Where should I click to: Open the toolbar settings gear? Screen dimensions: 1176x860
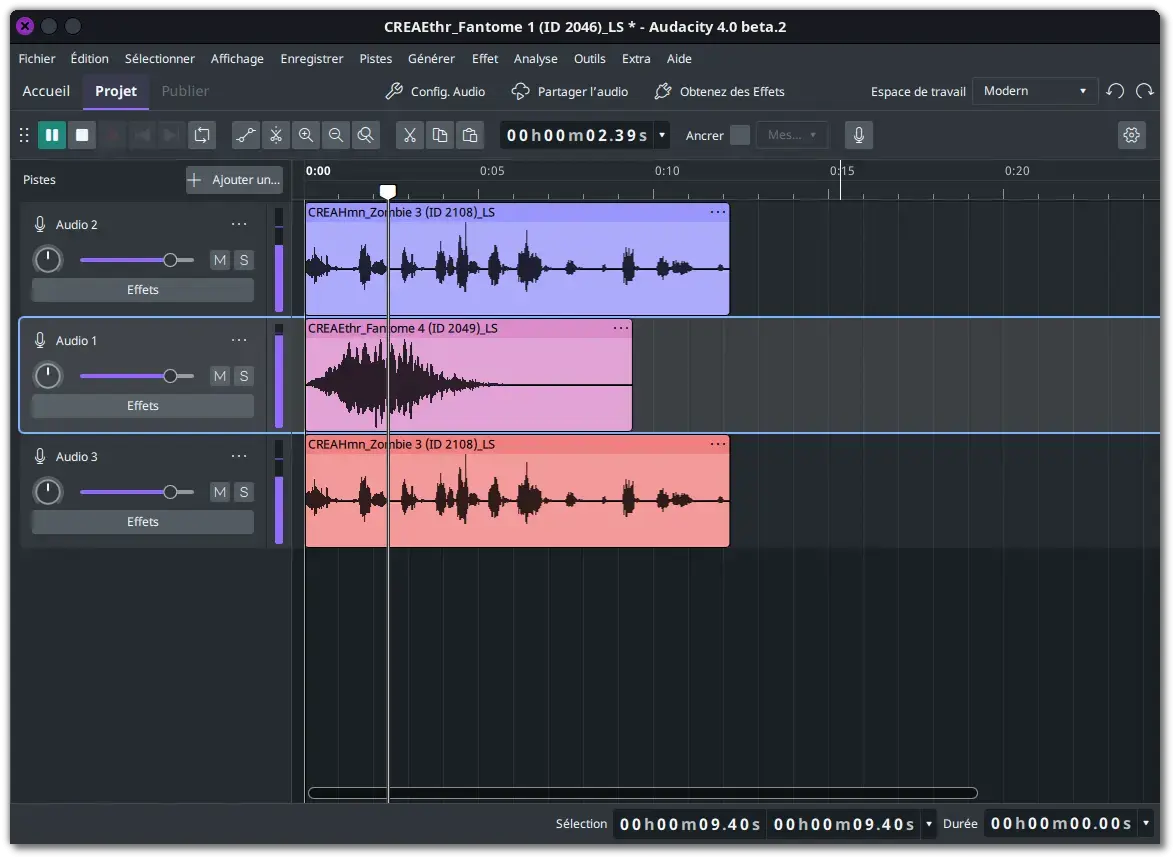(1132, 136)
